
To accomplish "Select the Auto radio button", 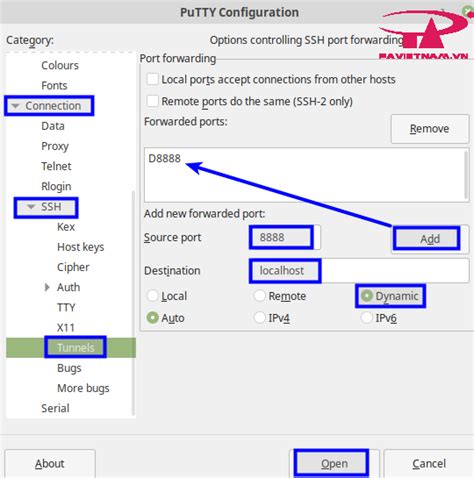I will pos(152,318).
